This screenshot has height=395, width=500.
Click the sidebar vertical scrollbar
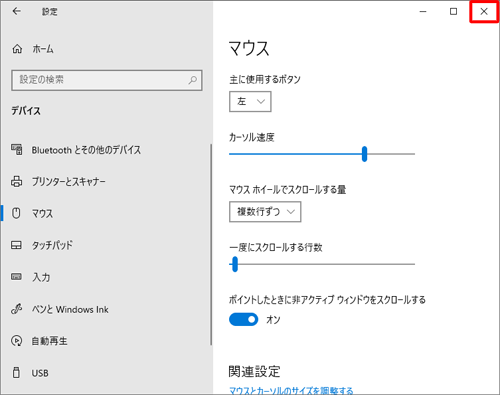(211, 244)
